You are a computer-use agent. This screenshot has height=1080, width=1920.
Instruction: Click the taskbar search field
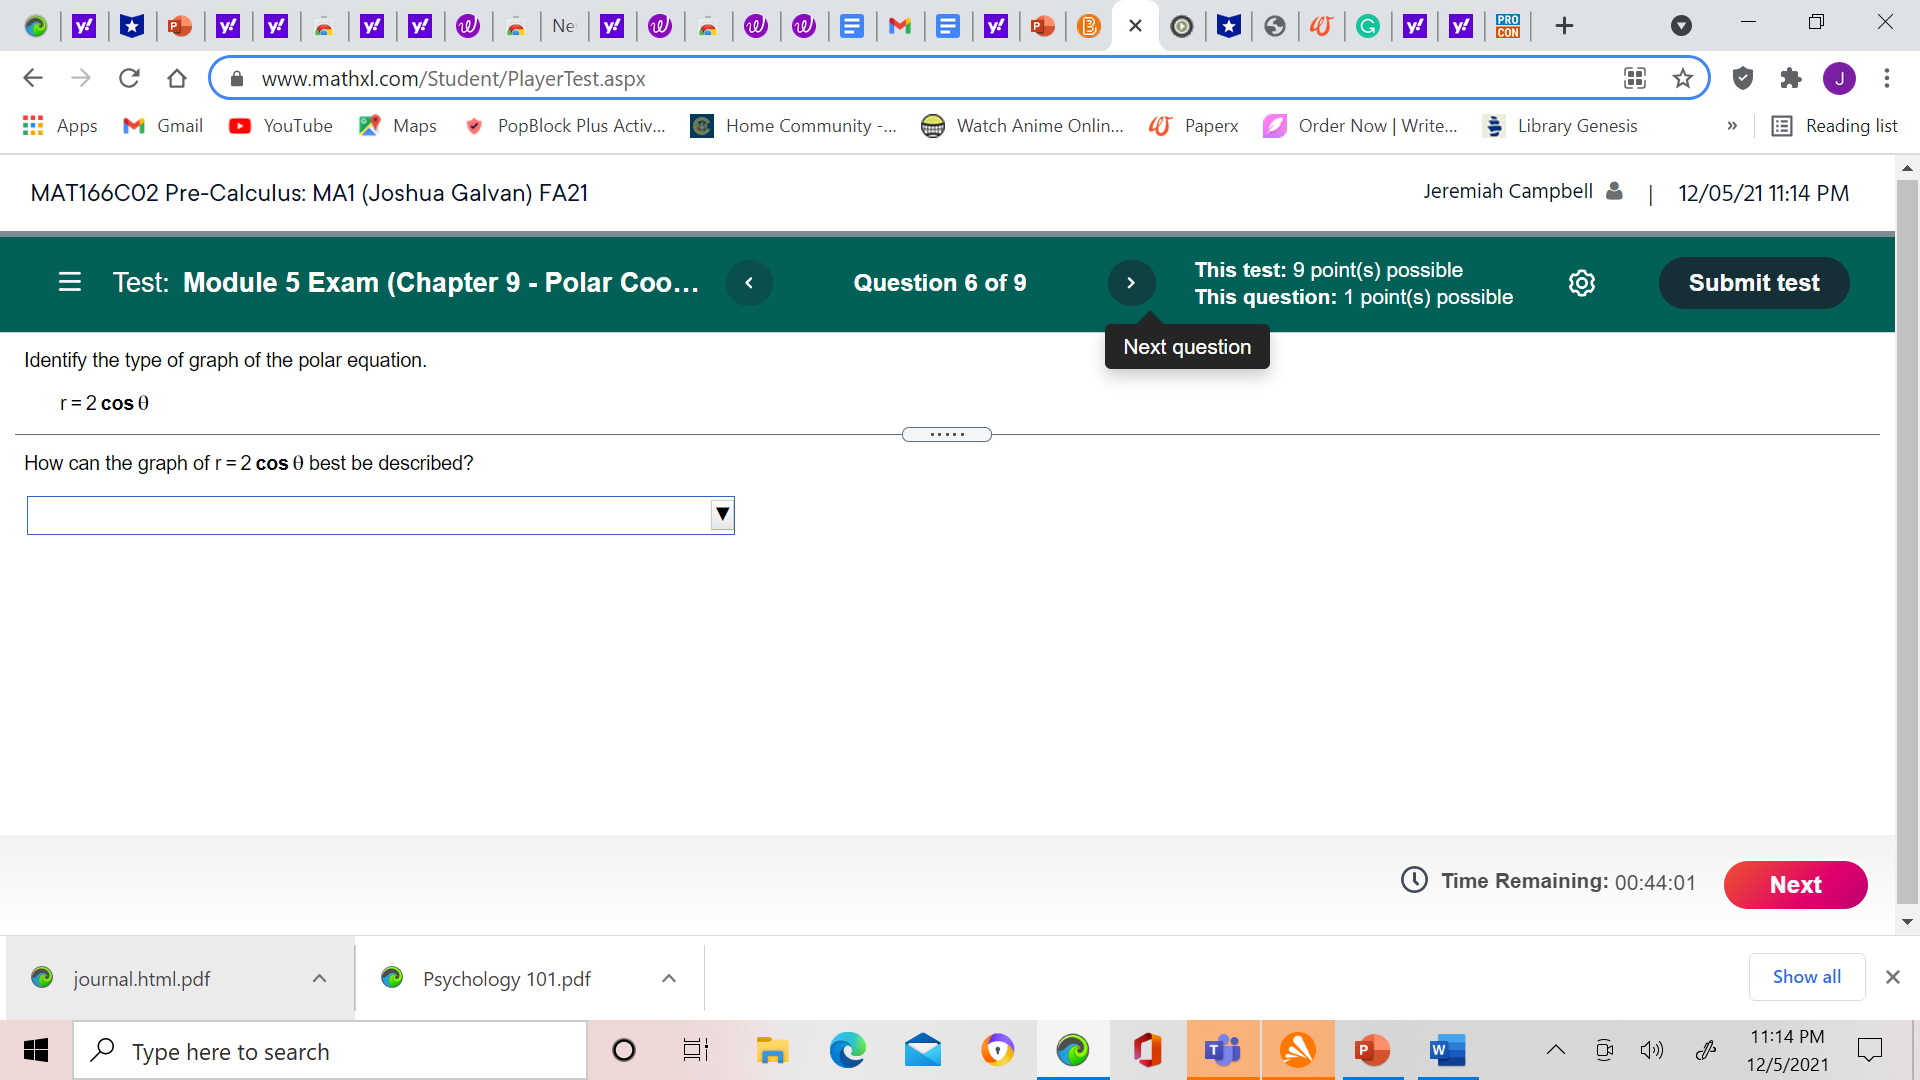(x=330, y=1050)
